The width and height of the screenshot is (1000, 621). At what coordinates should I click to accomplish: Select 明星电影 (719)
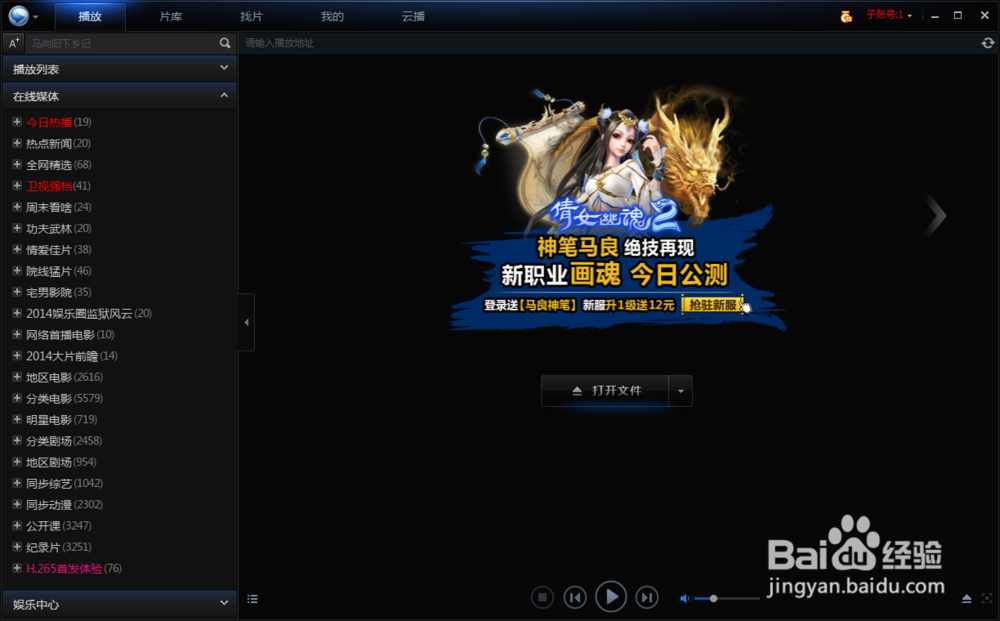(x=61, y=420)
